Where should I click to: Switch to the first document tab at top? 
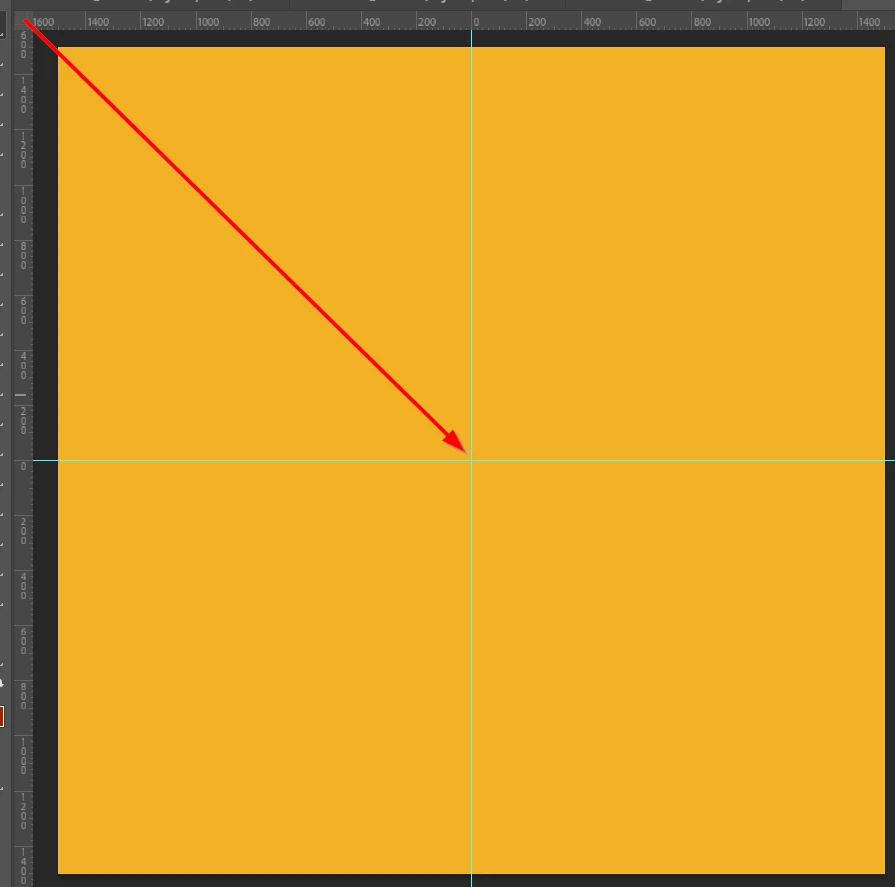point(151,4)
